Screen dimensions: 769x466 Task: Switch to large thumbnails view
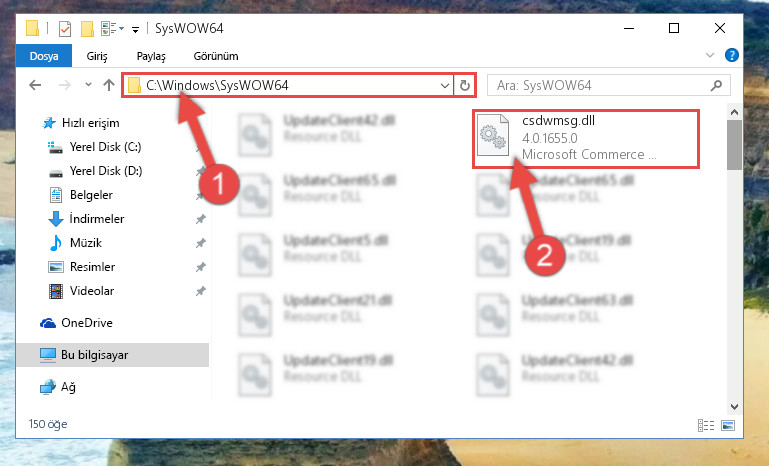click(x=728, y=425)
